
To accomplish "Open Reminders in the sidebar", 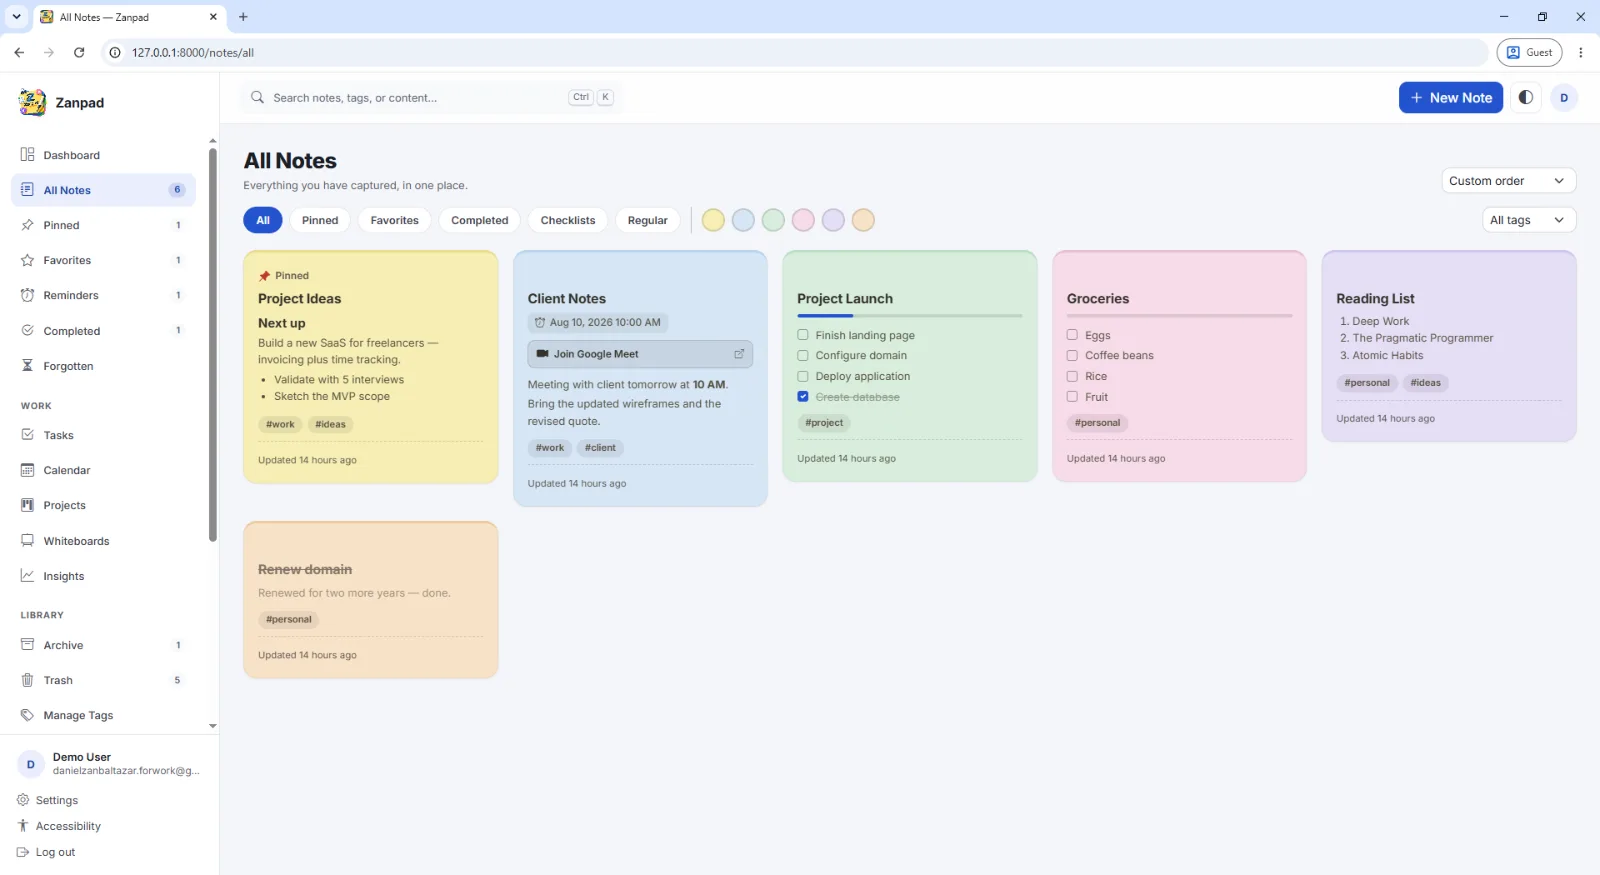I will [103, 295].
